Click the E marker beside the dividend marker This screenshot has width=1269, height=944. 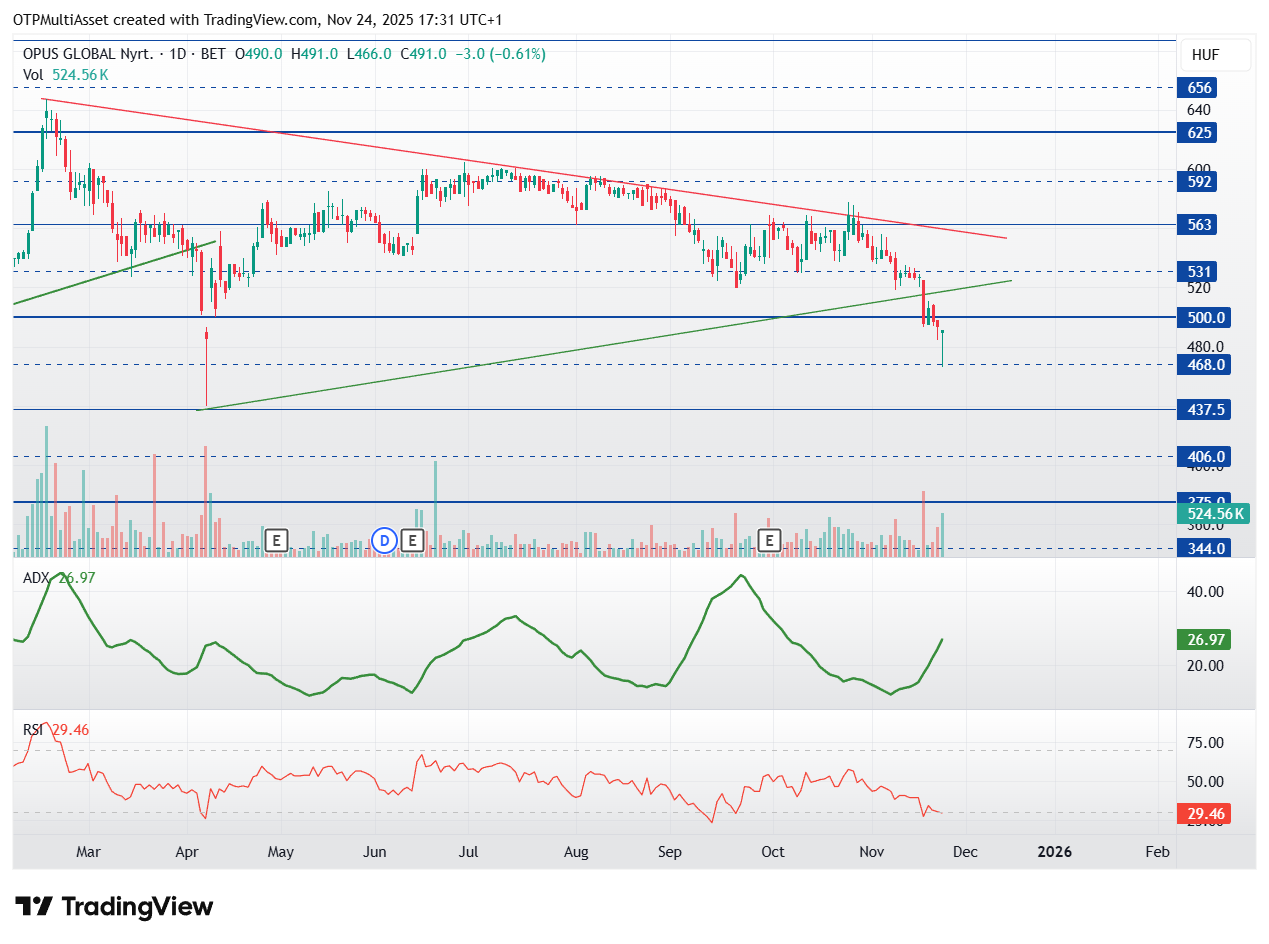(412, 541)
